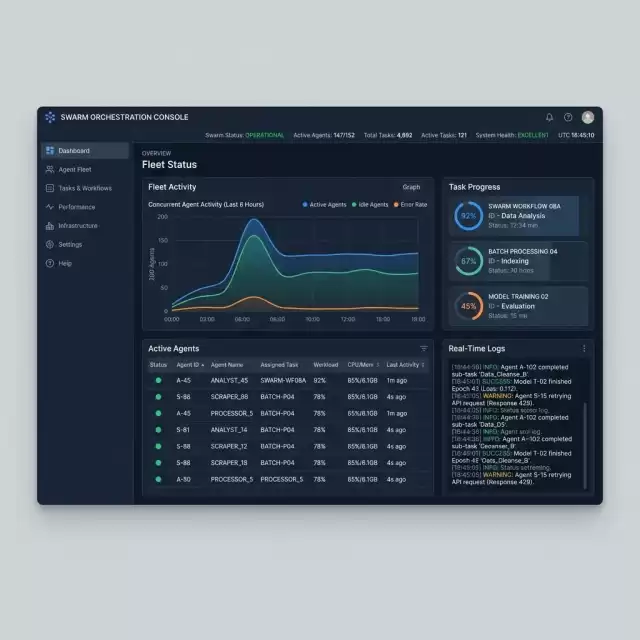Click the Active Tasks 121 counter
640x640 pixels.
click(x=444, y=135)
